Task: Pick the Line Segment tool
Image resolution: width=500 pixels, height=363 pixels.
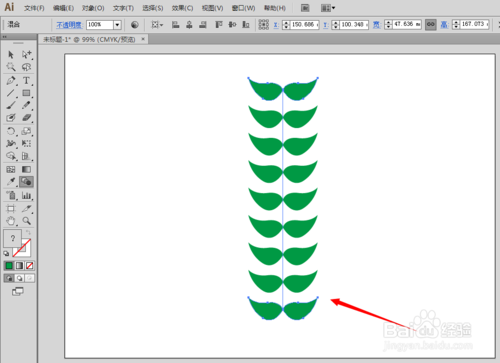Action: point(11,93)
